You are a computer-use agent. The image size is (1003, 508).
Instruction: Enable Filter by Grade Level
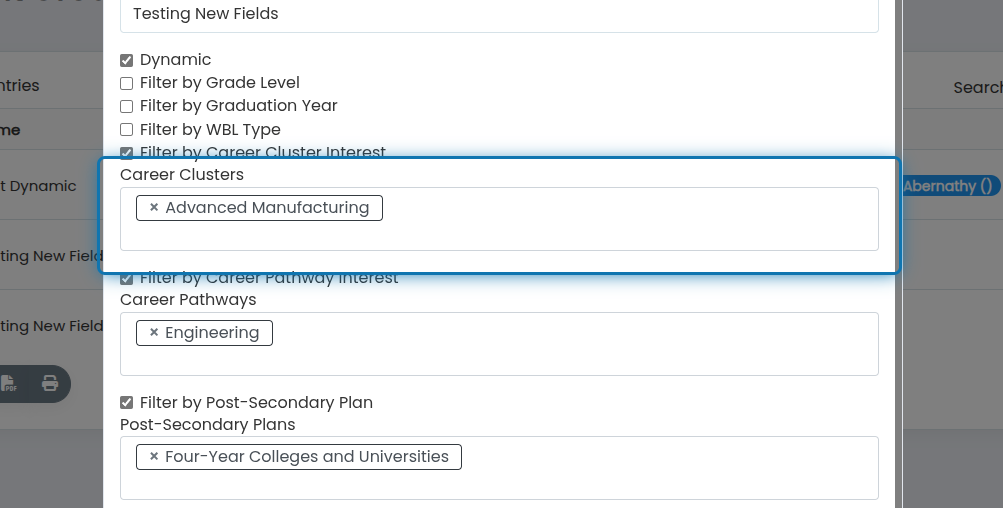[127, 83]
